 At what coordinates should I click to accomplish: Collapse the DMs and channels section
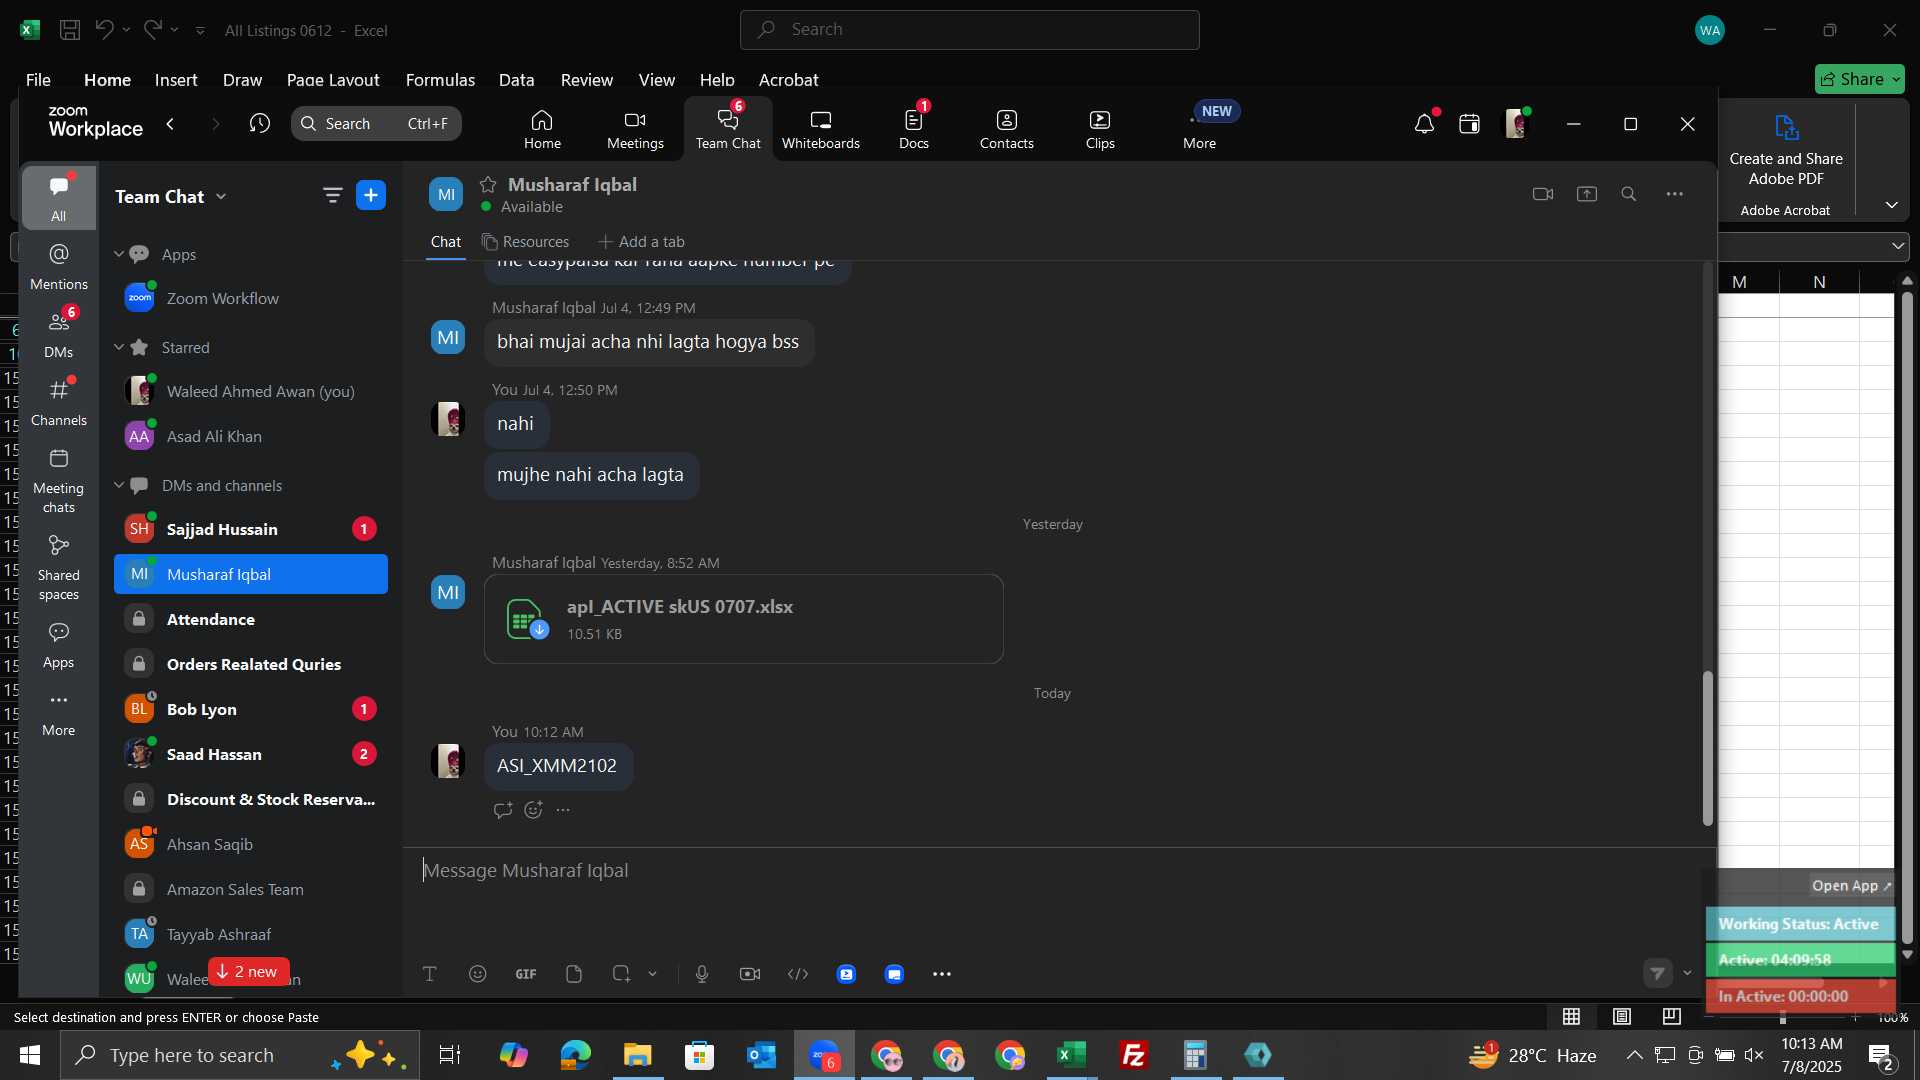click(x=119, y=485)
